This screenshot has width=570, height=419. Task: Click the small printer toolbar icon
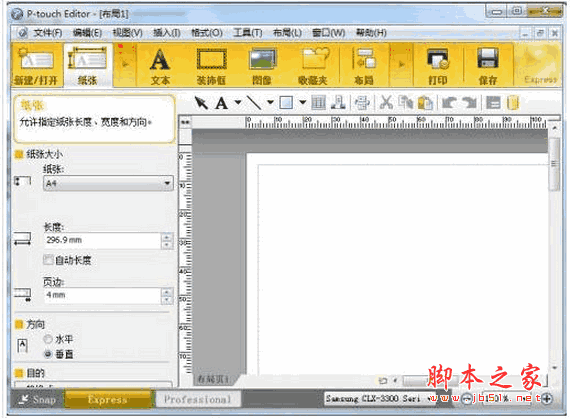point(362,103)
